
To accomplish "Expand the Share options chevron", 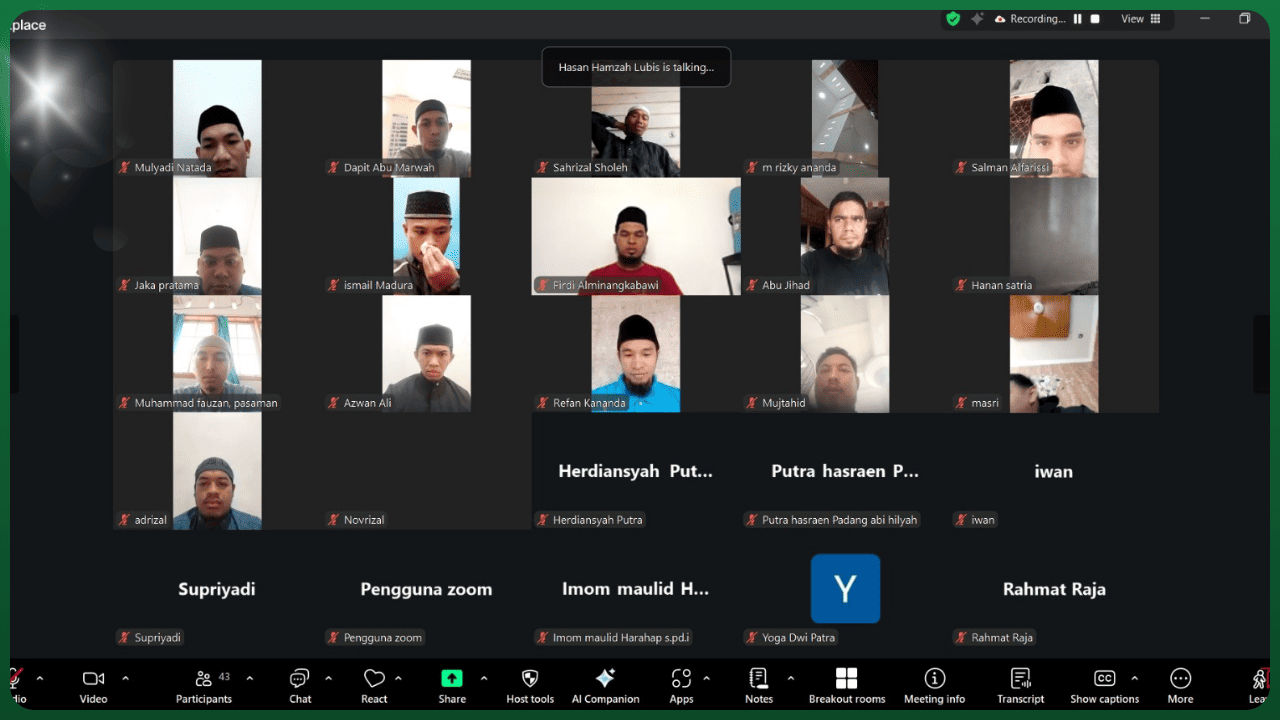I will (x=484, y=678).
